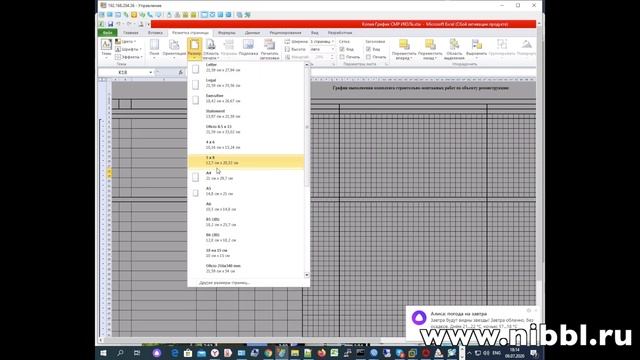
Task: Switch to the Data (Данные) tab
Action: click(x=252, y=33)
